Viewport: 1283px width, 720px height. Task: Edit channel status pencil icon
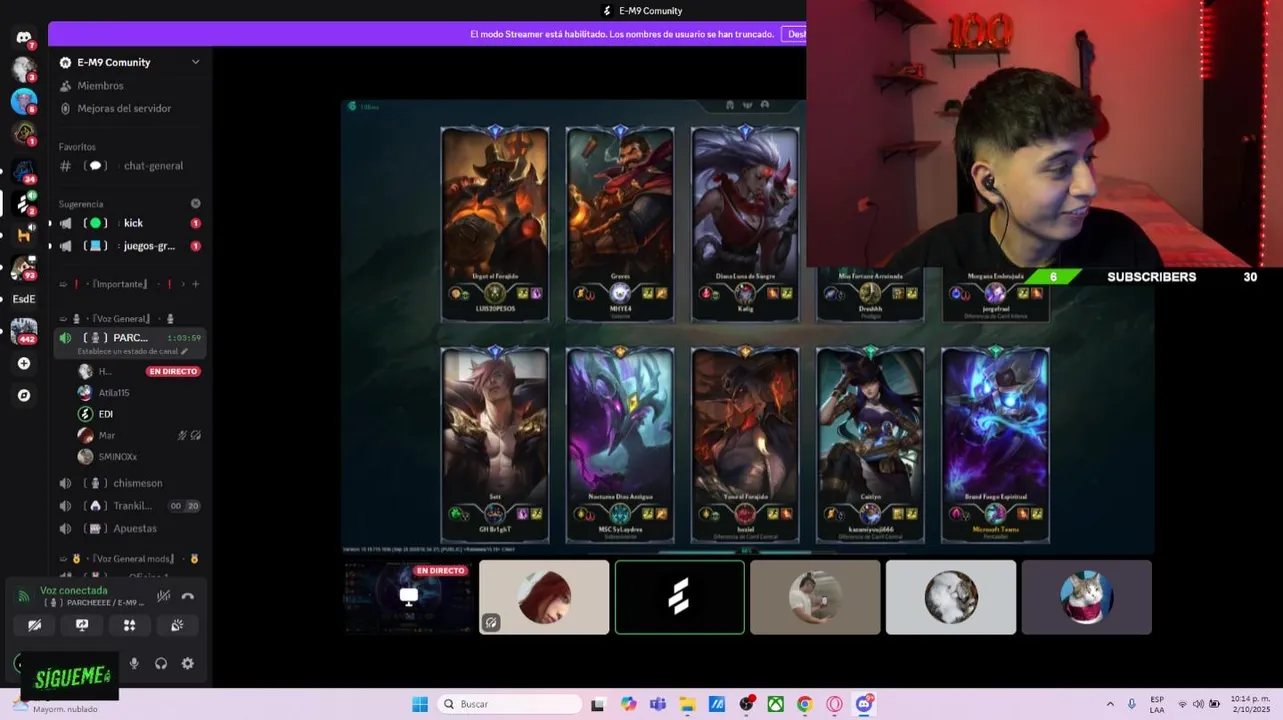click(184, 352)
